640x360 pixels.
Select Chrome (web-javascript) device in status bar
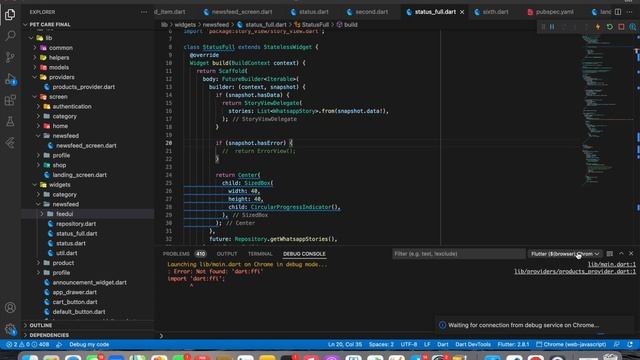(x=571, y=344)
